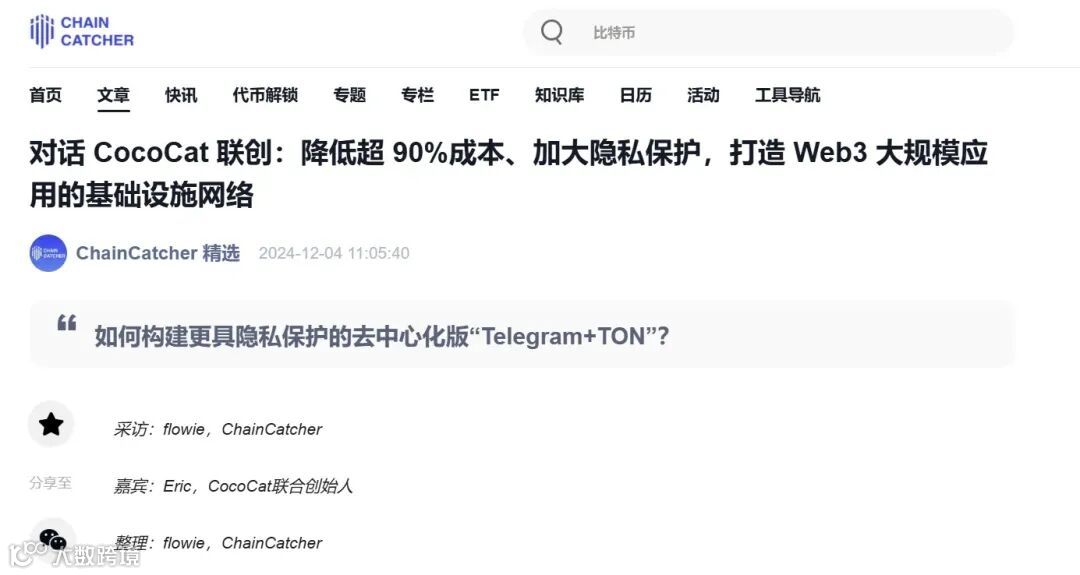
Task: Open the 日历 calendar tab
Action: pyautogui.click(x=636, y=95)
